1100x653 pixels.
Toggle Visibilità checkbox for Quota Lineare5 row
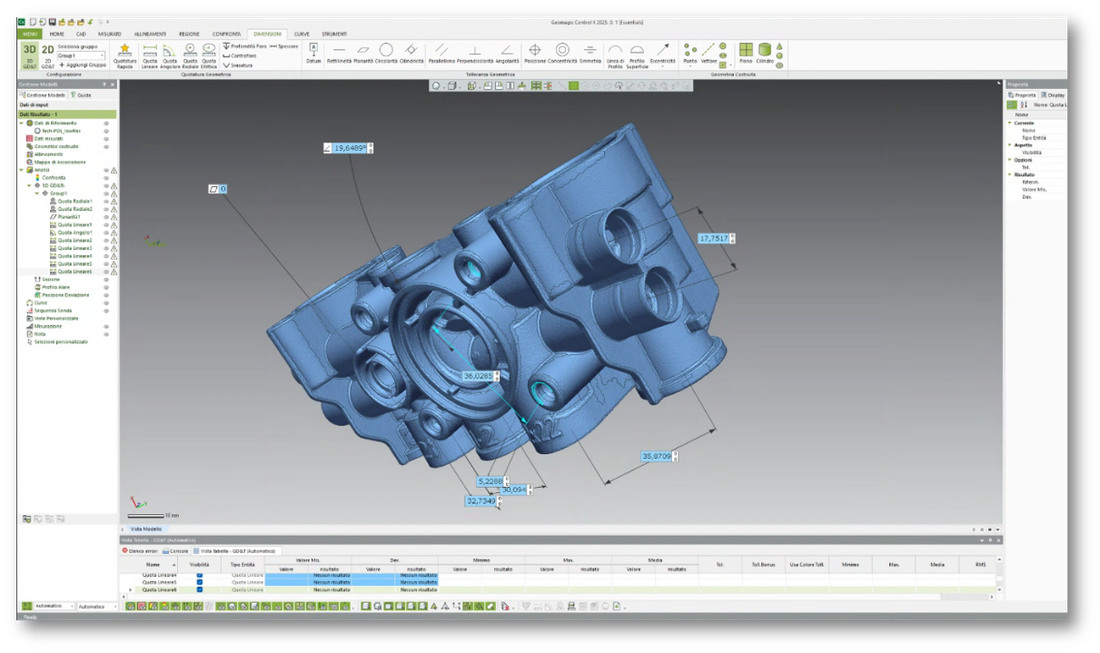[x=200, y=582]
